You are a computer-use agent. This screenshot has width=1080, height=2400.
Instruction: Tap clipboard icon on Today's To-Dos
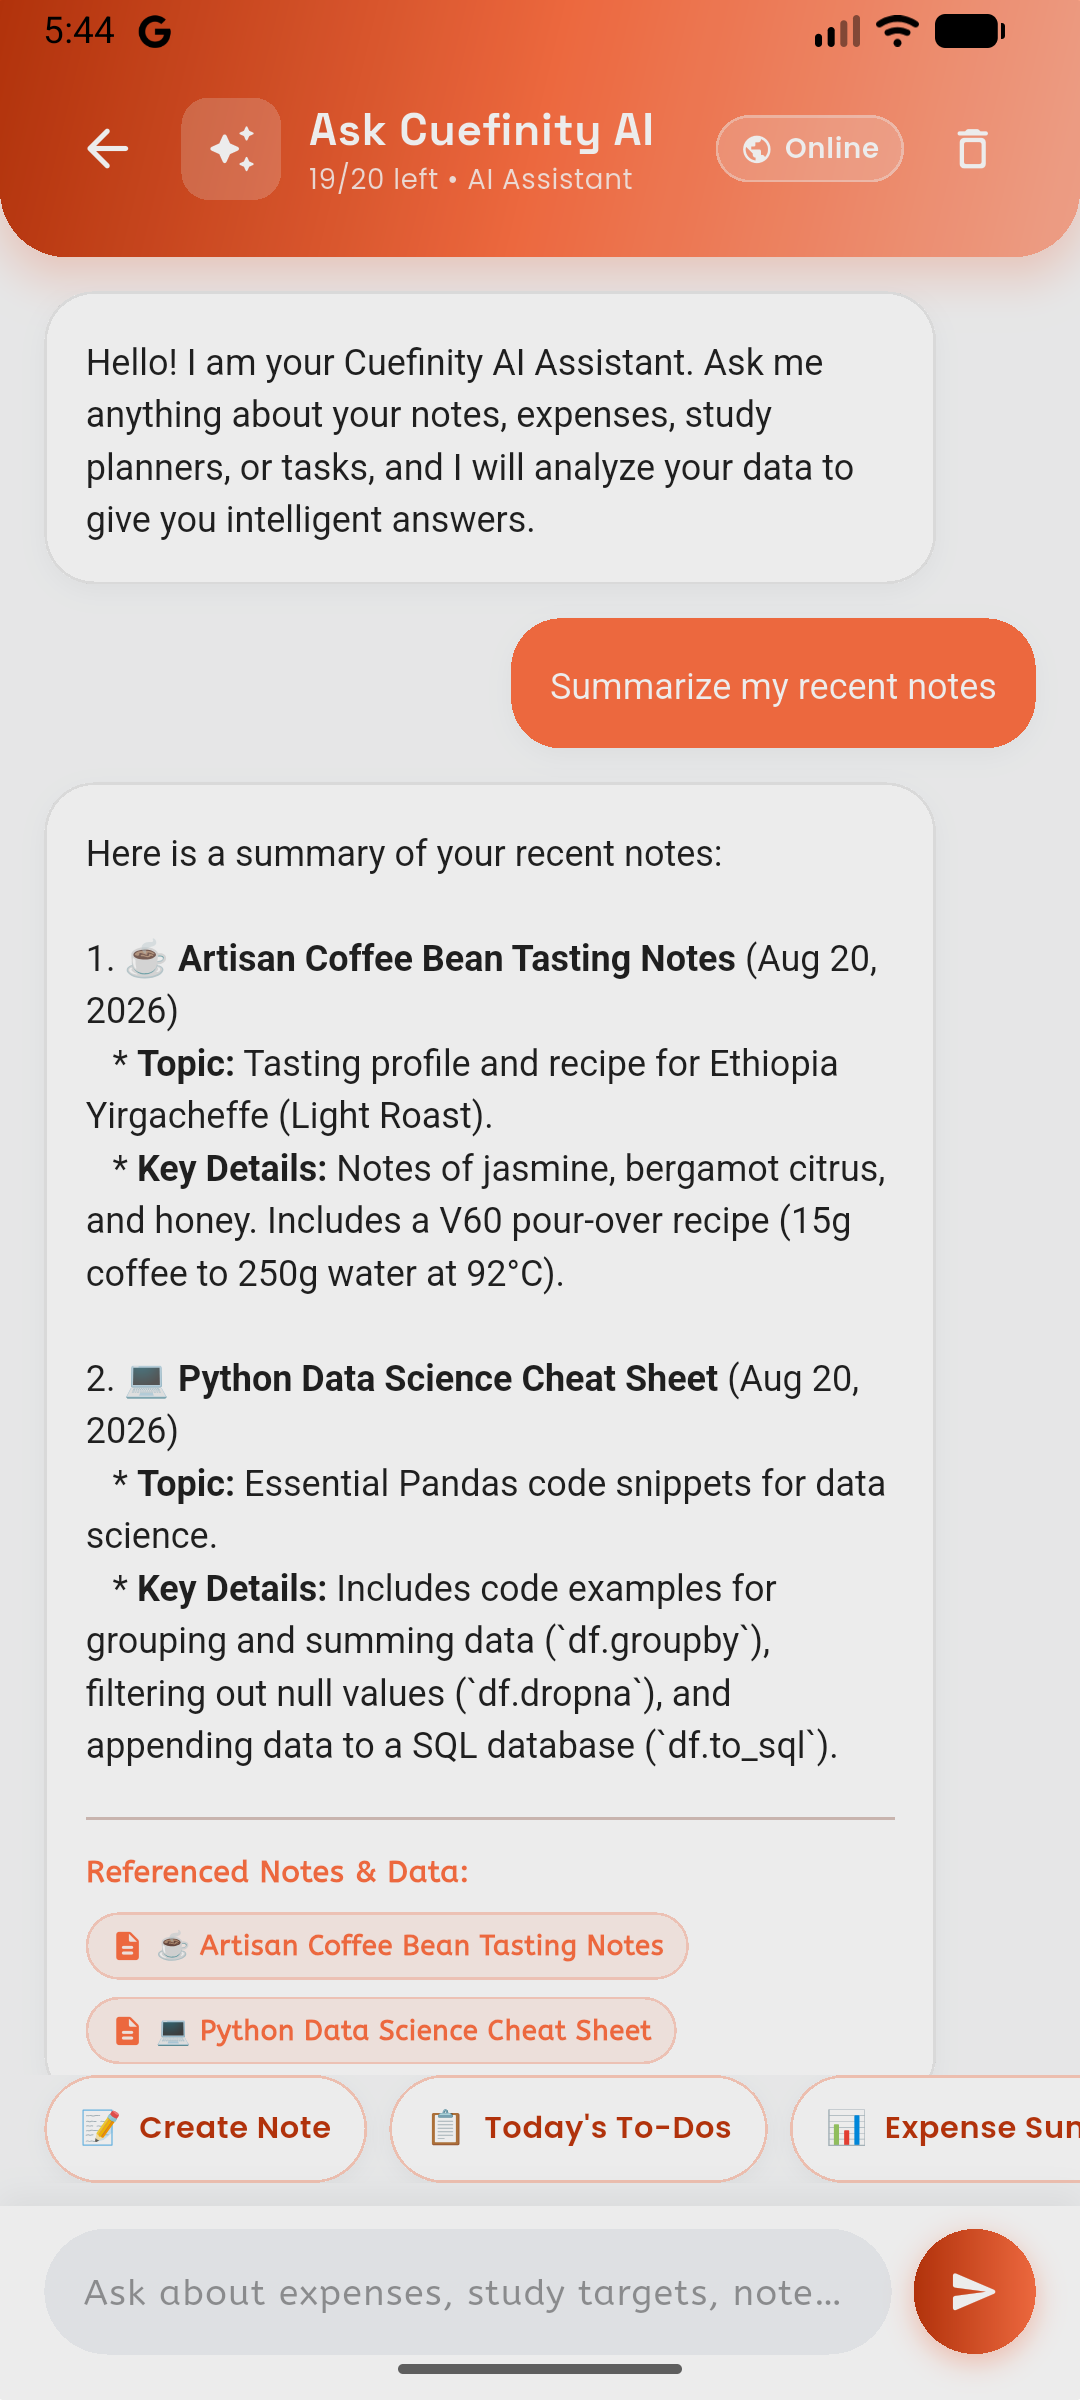pyautogui.click(x=445, y=2128)
